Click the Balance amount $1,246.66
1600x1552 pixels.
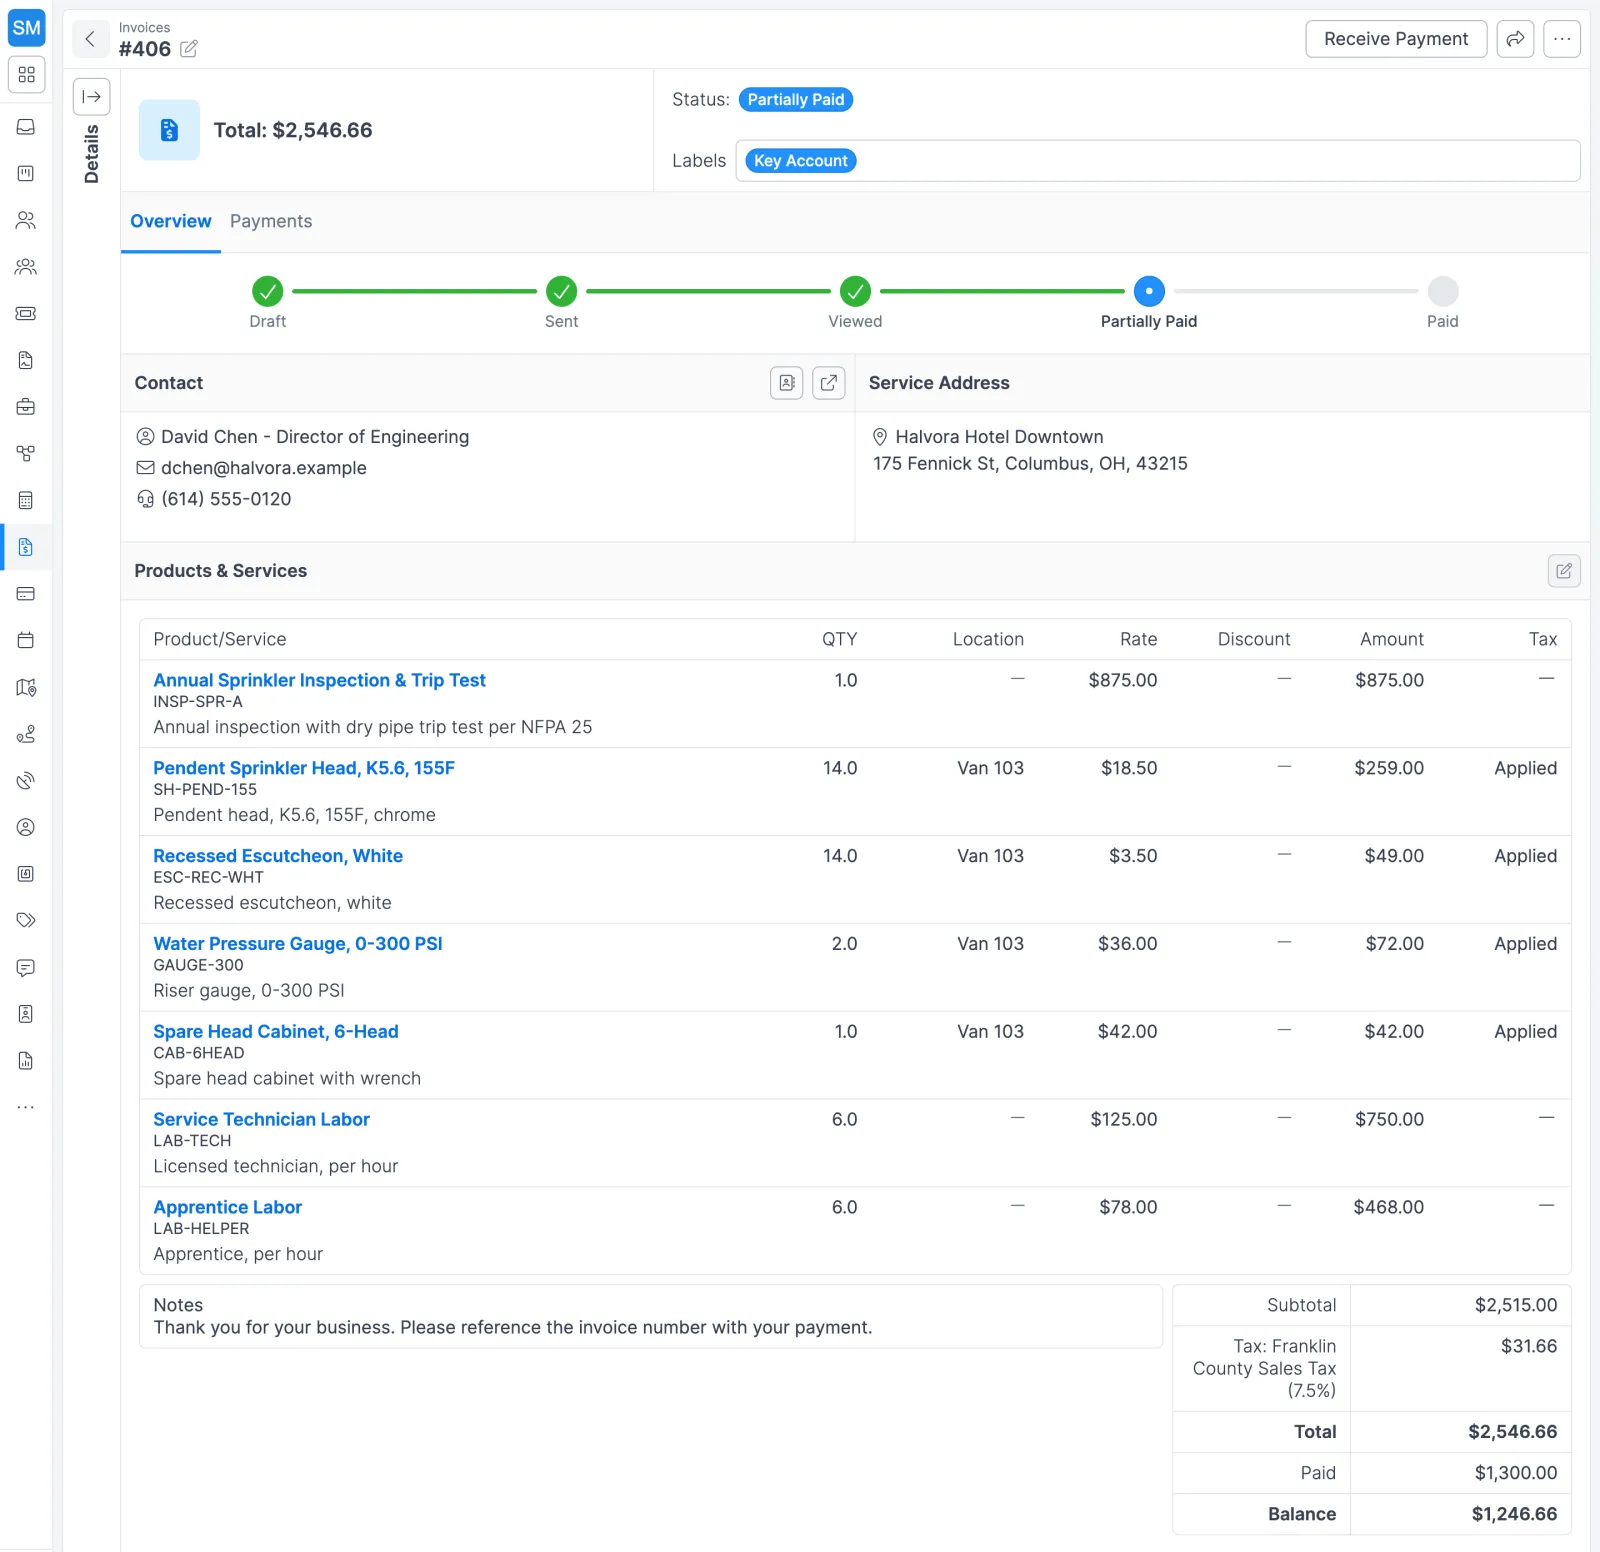click(x=1514, y=1514)
